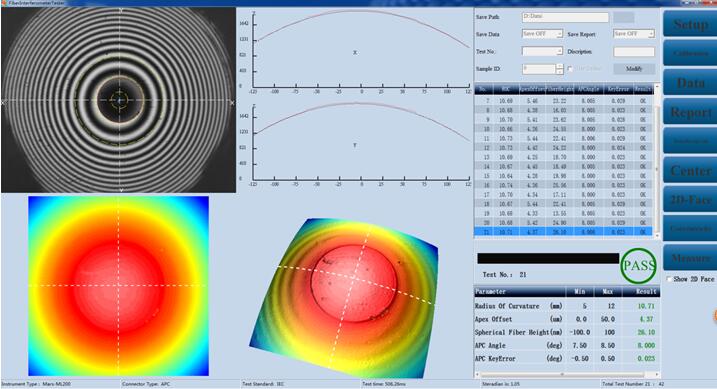
Task: Click the horizontal scrollbar under parameter table
Action: 567,374
